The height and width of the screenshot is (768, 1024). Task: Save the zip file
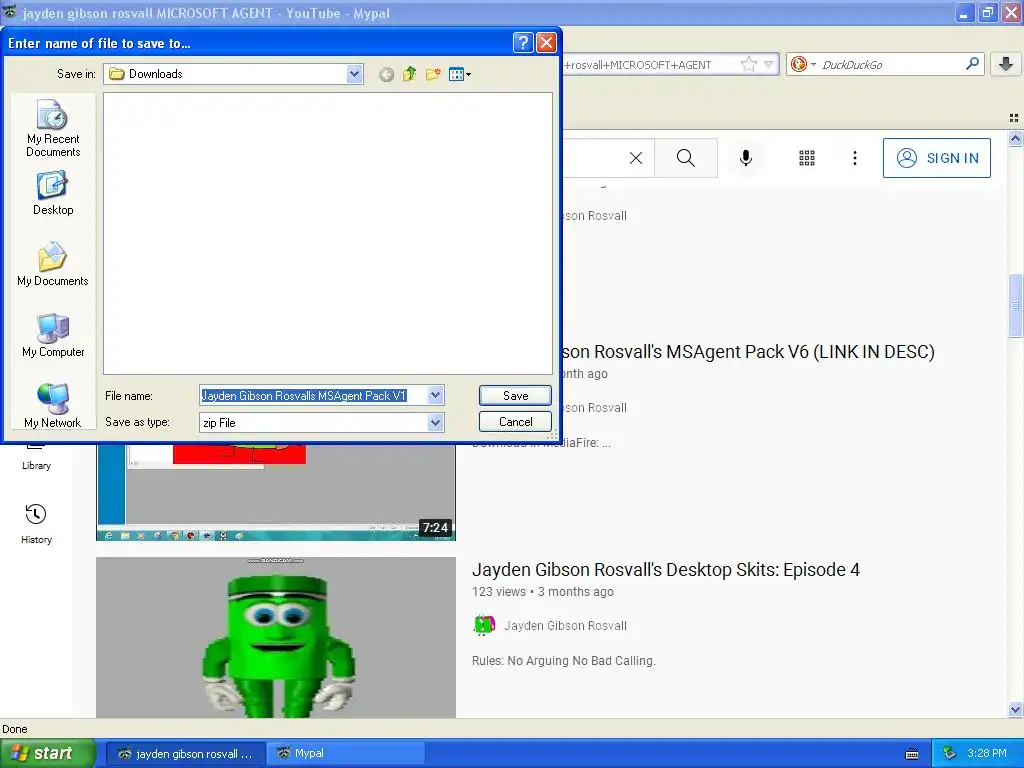click(515, 395)
